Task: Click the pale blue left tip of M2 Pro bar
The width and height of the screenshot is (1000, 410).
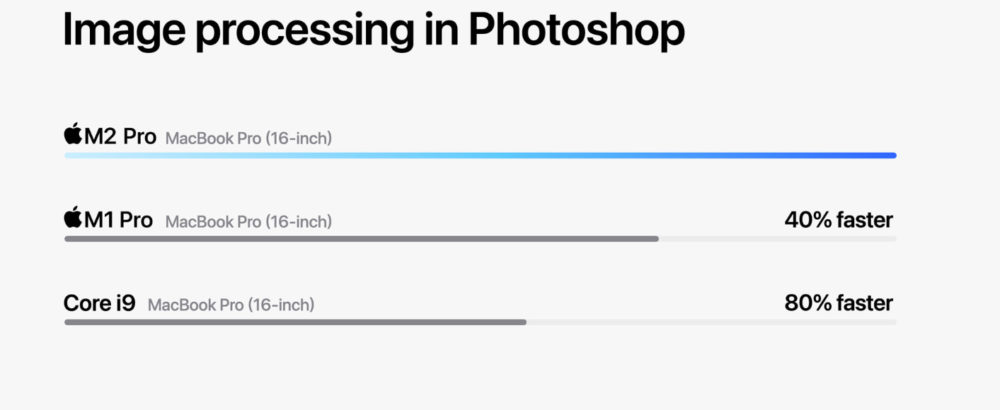Action: (75, 156)
